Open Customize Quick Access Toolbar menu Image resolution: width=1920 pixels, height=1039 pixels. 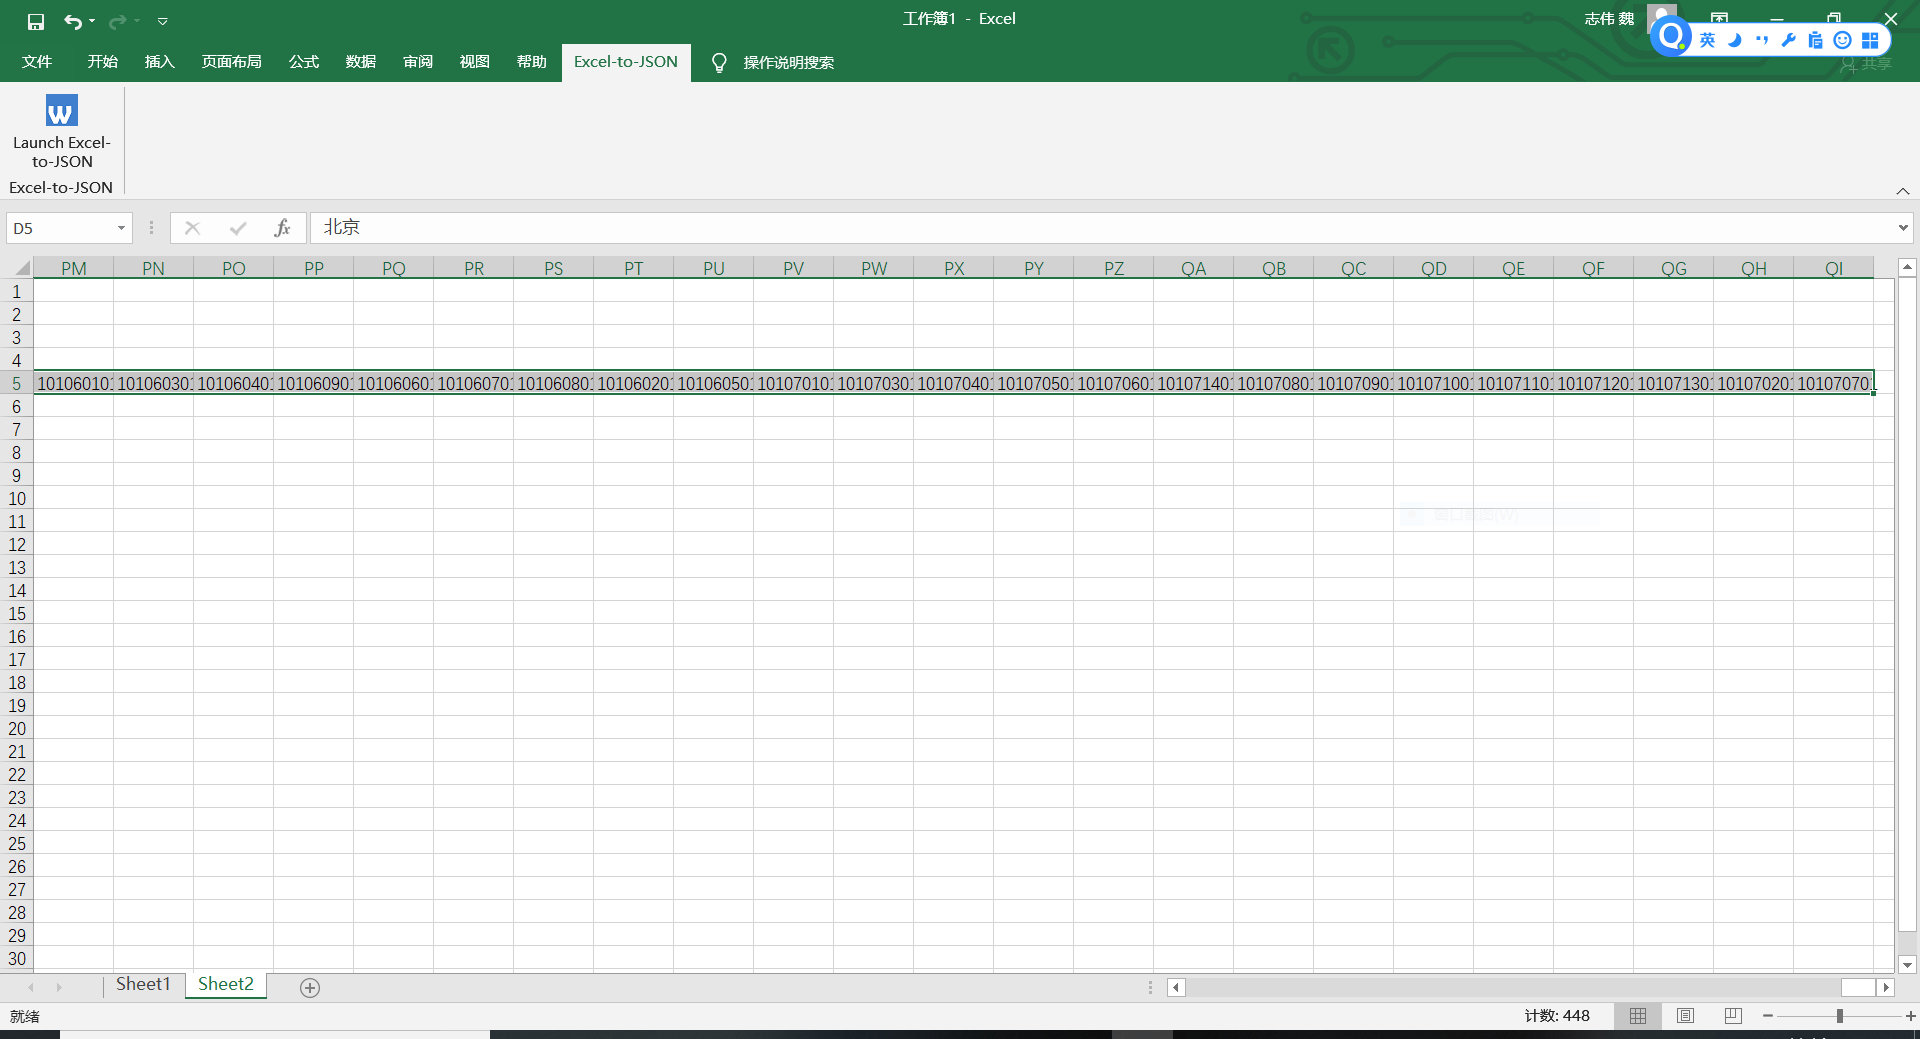tap(162, 21)
